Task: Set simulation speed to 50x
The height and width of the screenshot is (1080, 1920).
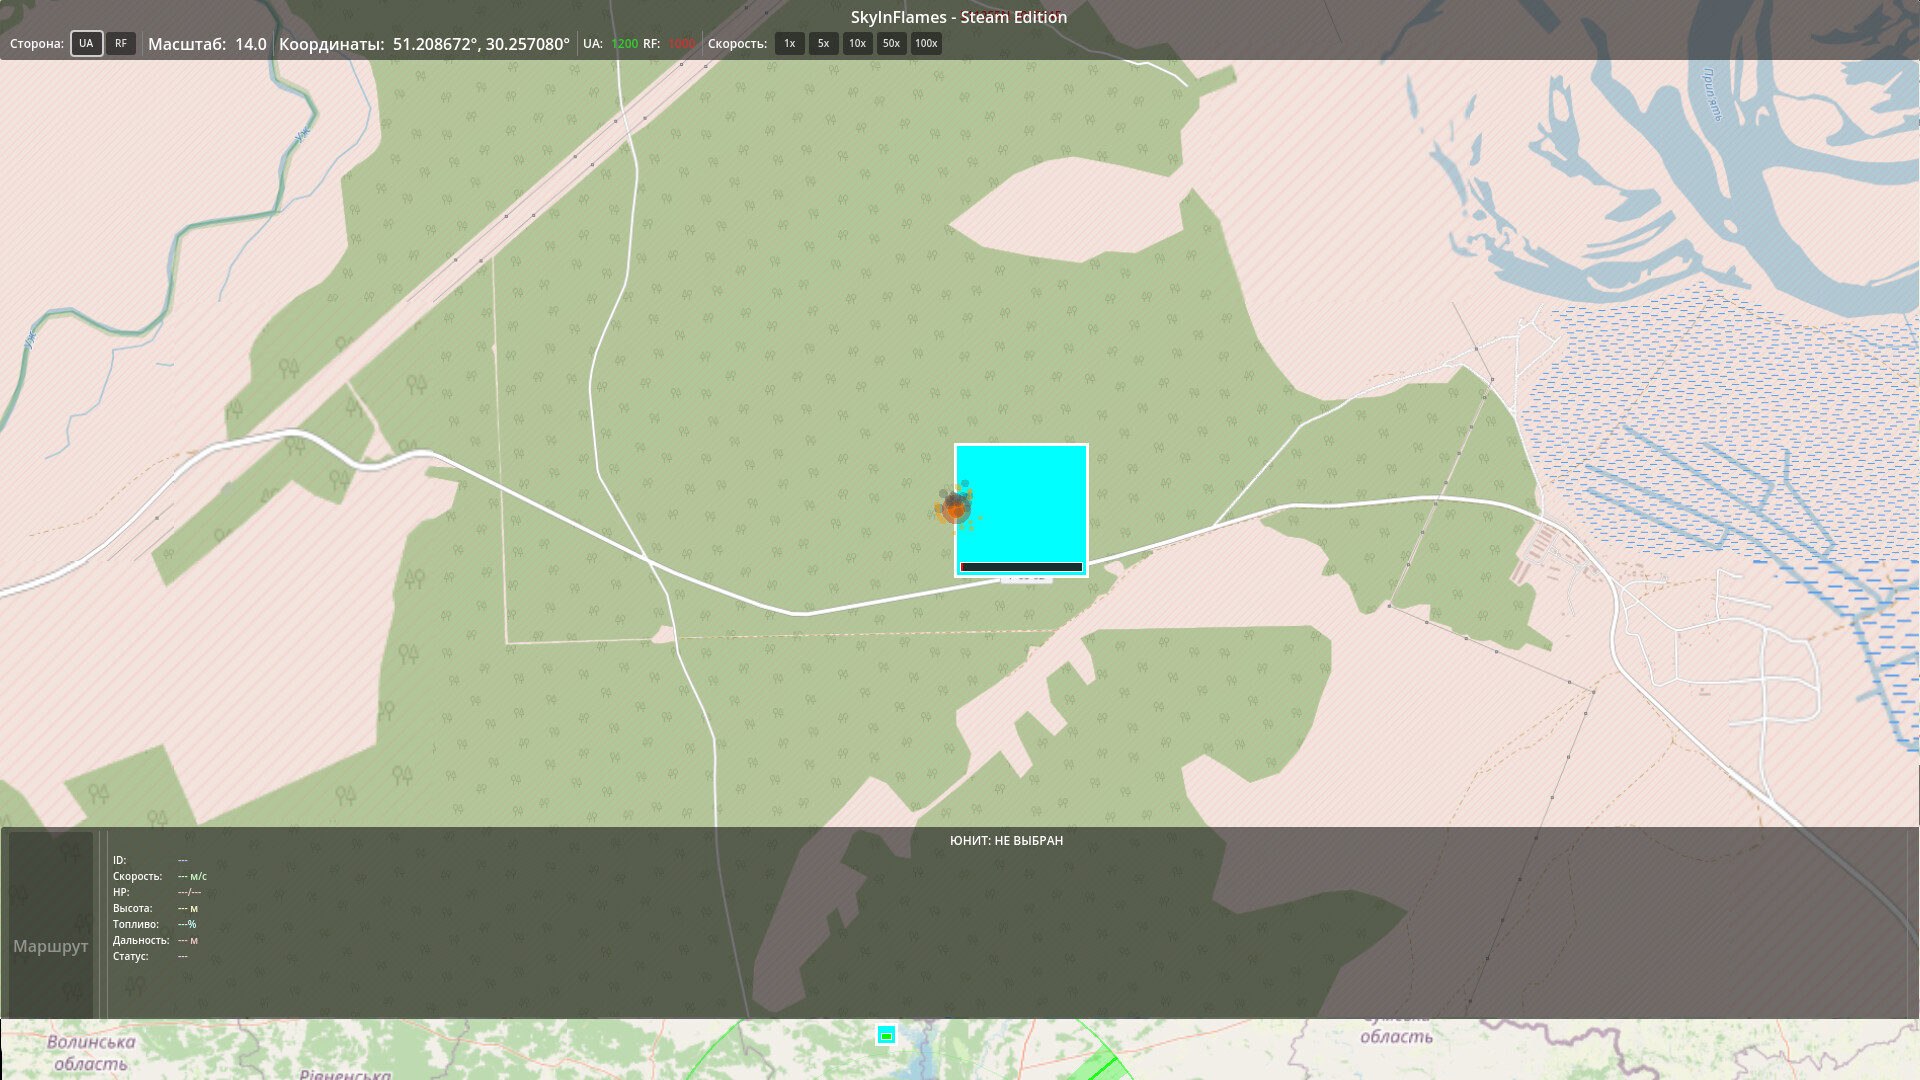Action: [891, 43]
